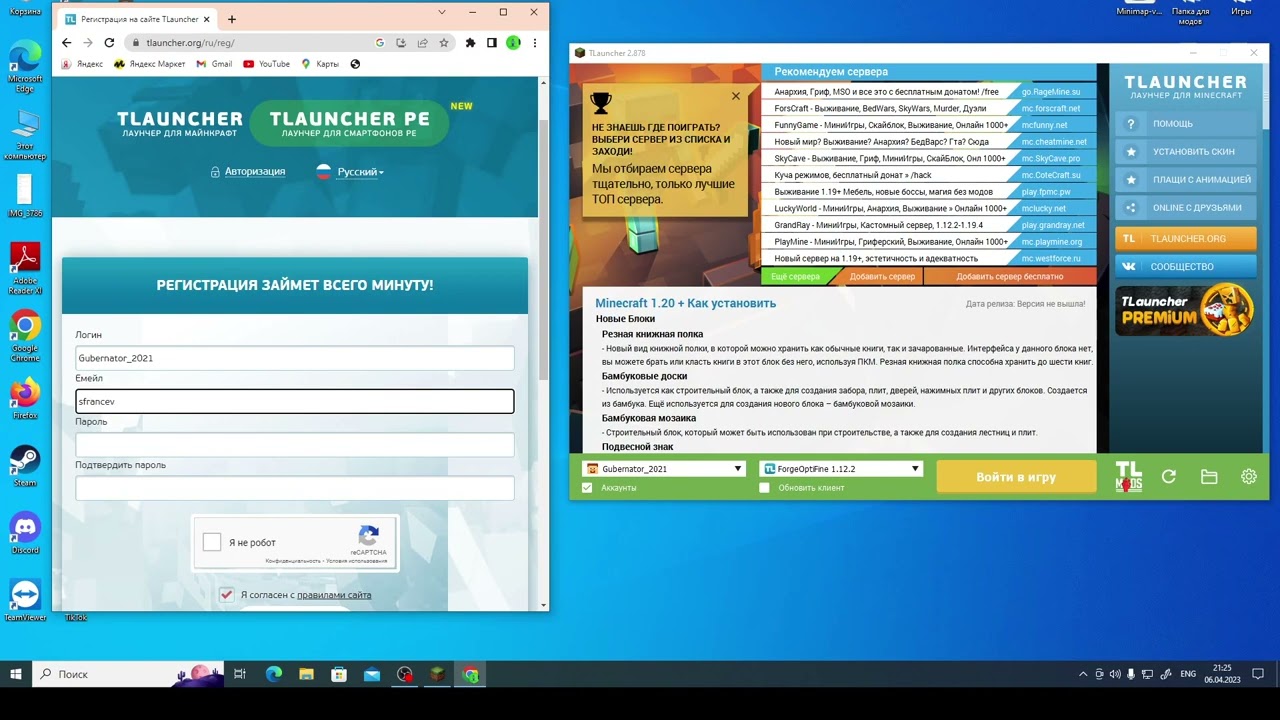Open a new Chrome tab with plus button
Screen dimensions: 1280x720
(232, 19)
